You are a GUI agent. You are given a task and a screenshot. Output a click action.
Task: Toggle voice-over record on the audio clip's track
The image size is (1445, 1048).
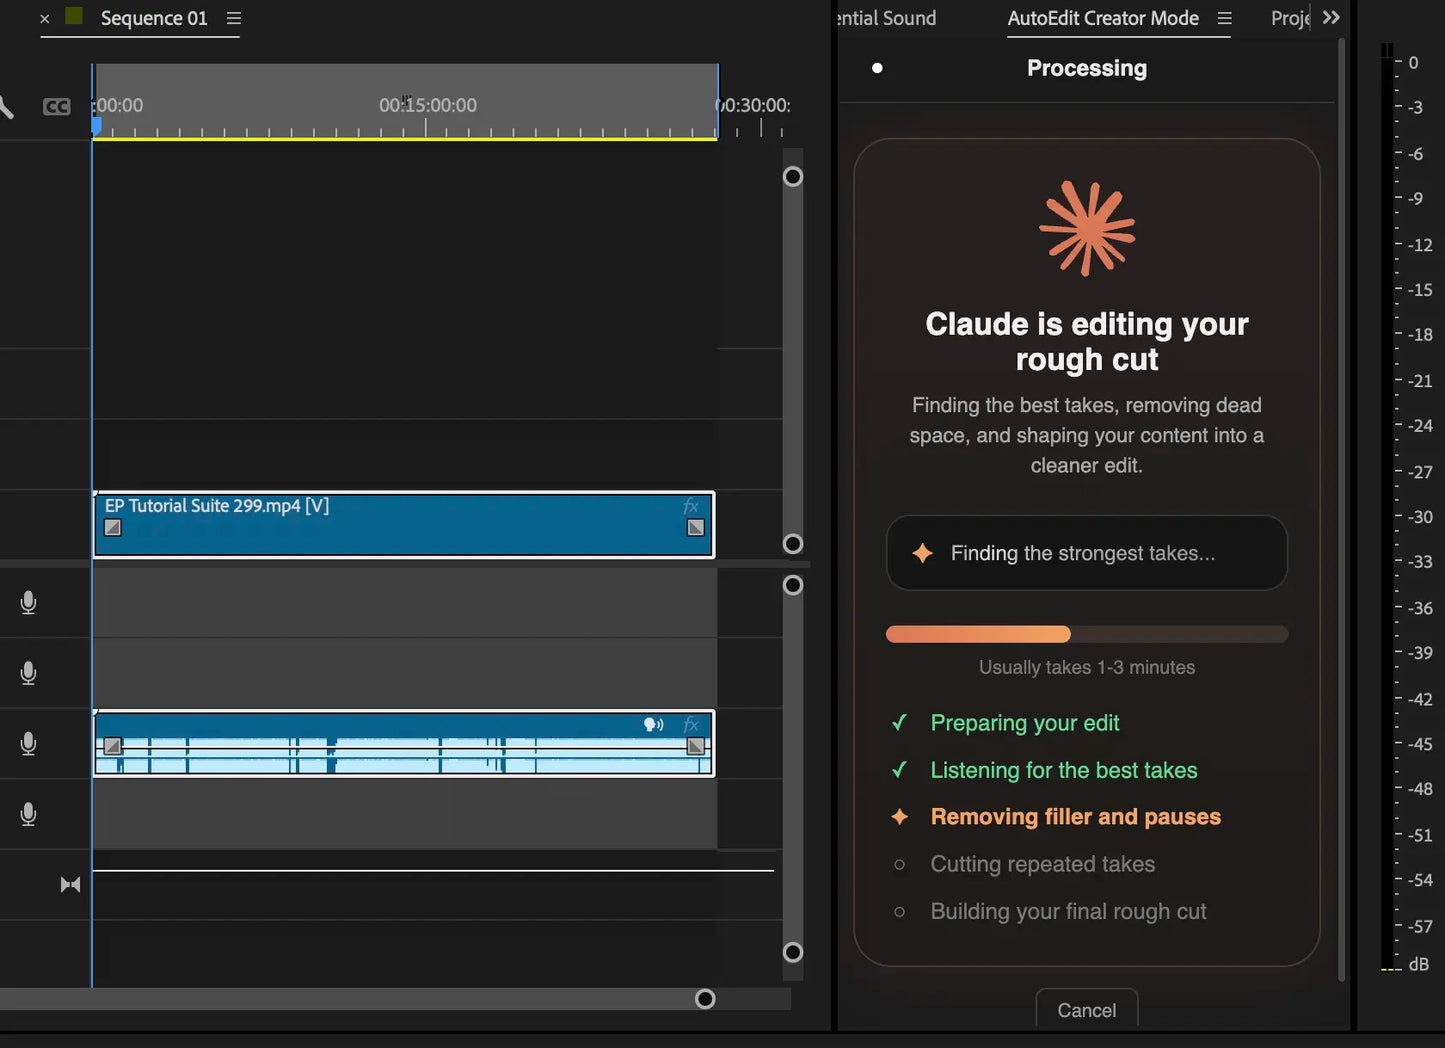point(28,743)
